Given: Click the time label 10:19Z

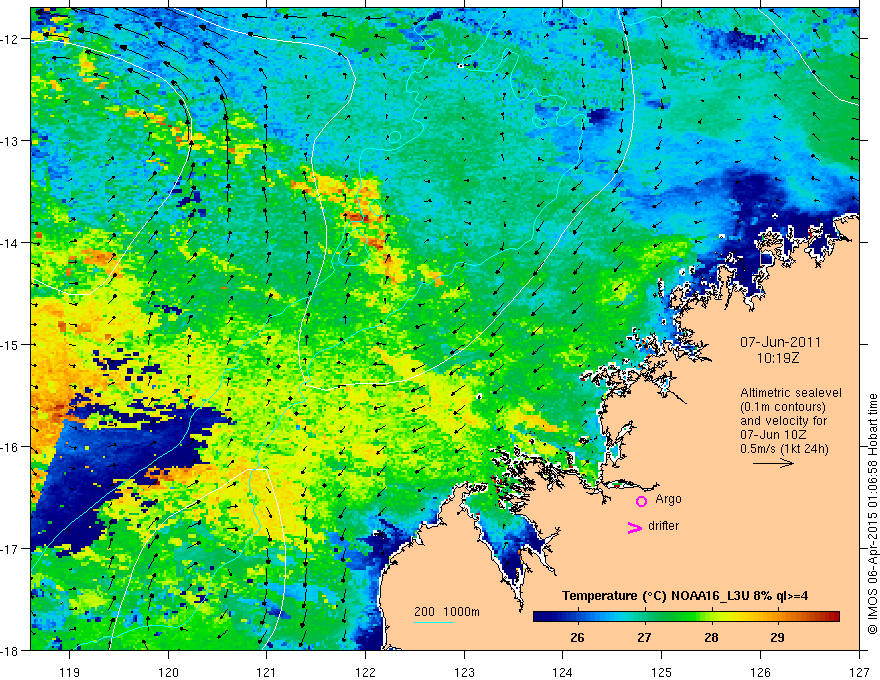Looking at the screenshot, I should pos(777,358).
